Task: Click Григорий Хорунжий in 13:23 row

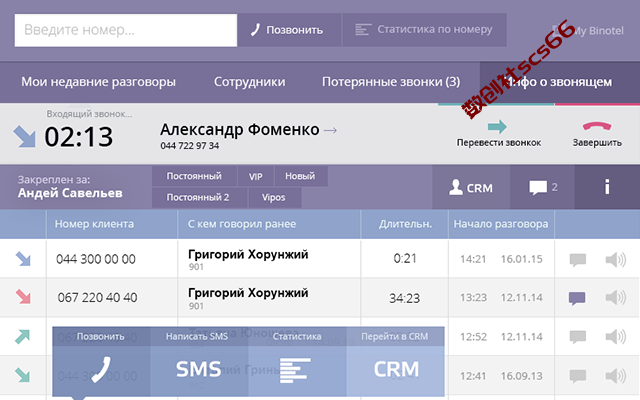Action: tap(248, 293)
